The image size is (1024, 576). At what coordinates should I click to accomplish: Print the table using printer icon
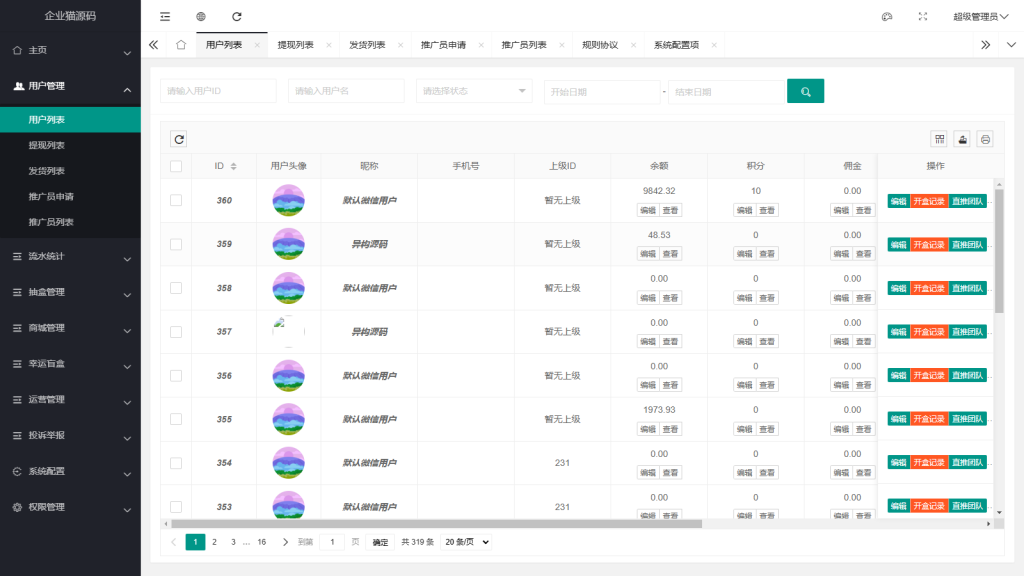point(985,139)
